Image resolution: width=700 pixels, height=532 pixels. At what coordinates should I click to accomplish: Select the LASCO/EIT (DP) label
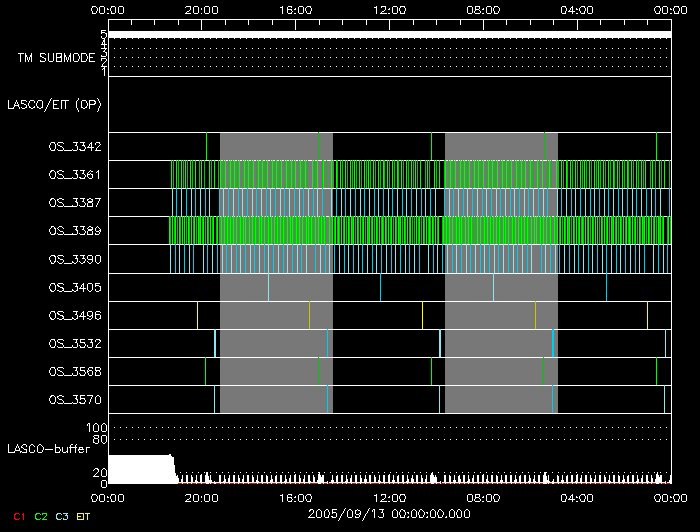point(54,104)
